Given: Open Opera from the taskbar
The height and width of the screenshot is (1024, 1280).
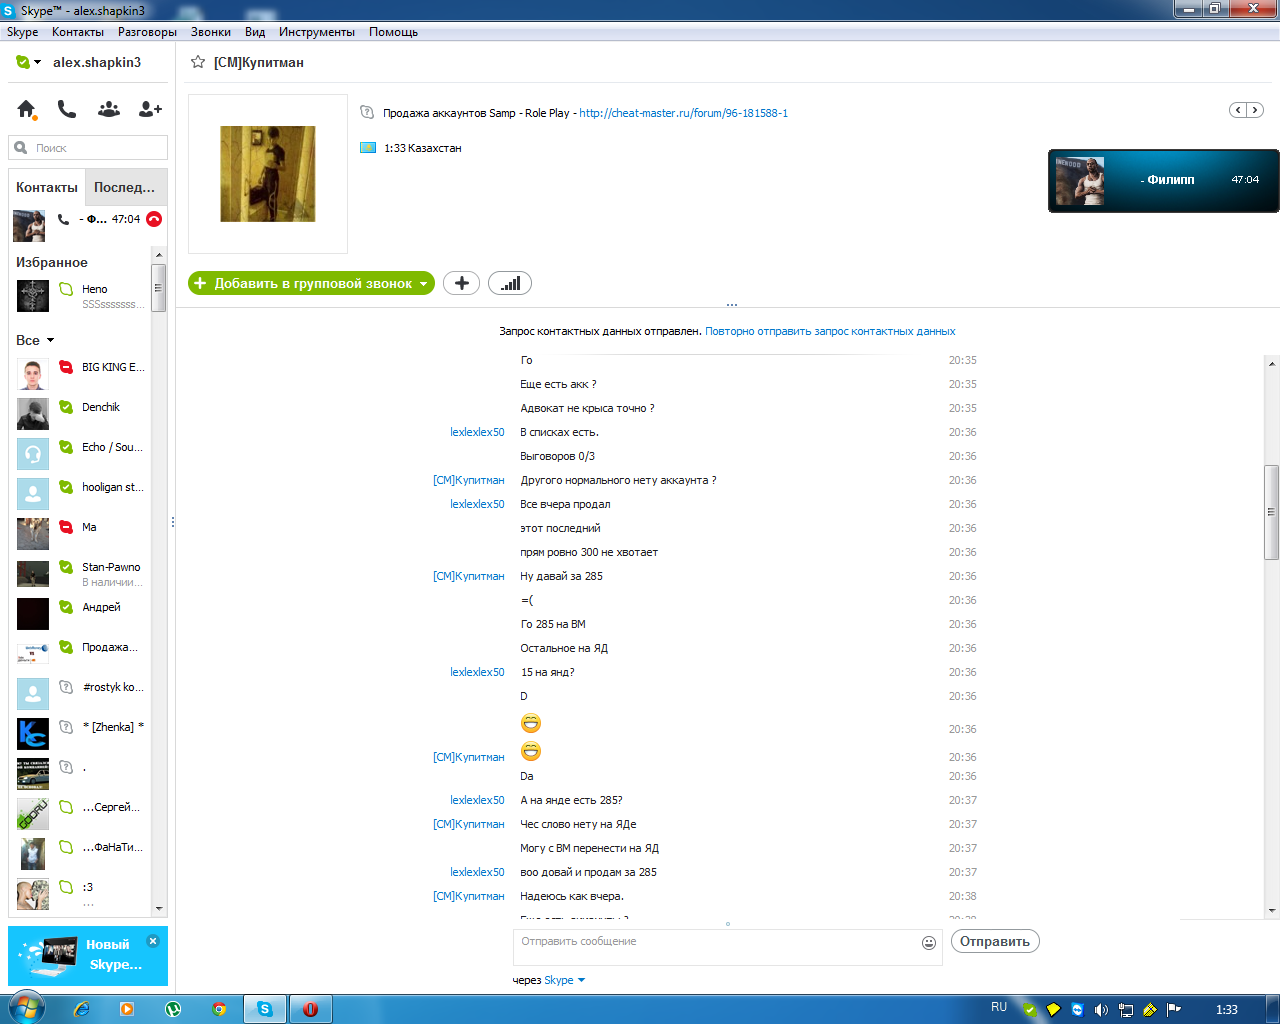Looking at the screenshot, I should point(310,1009).
